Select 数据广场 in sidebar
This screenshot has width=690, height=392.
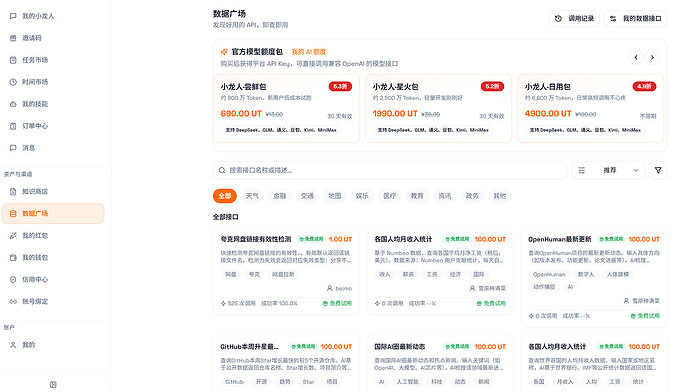tap(53, 213)
